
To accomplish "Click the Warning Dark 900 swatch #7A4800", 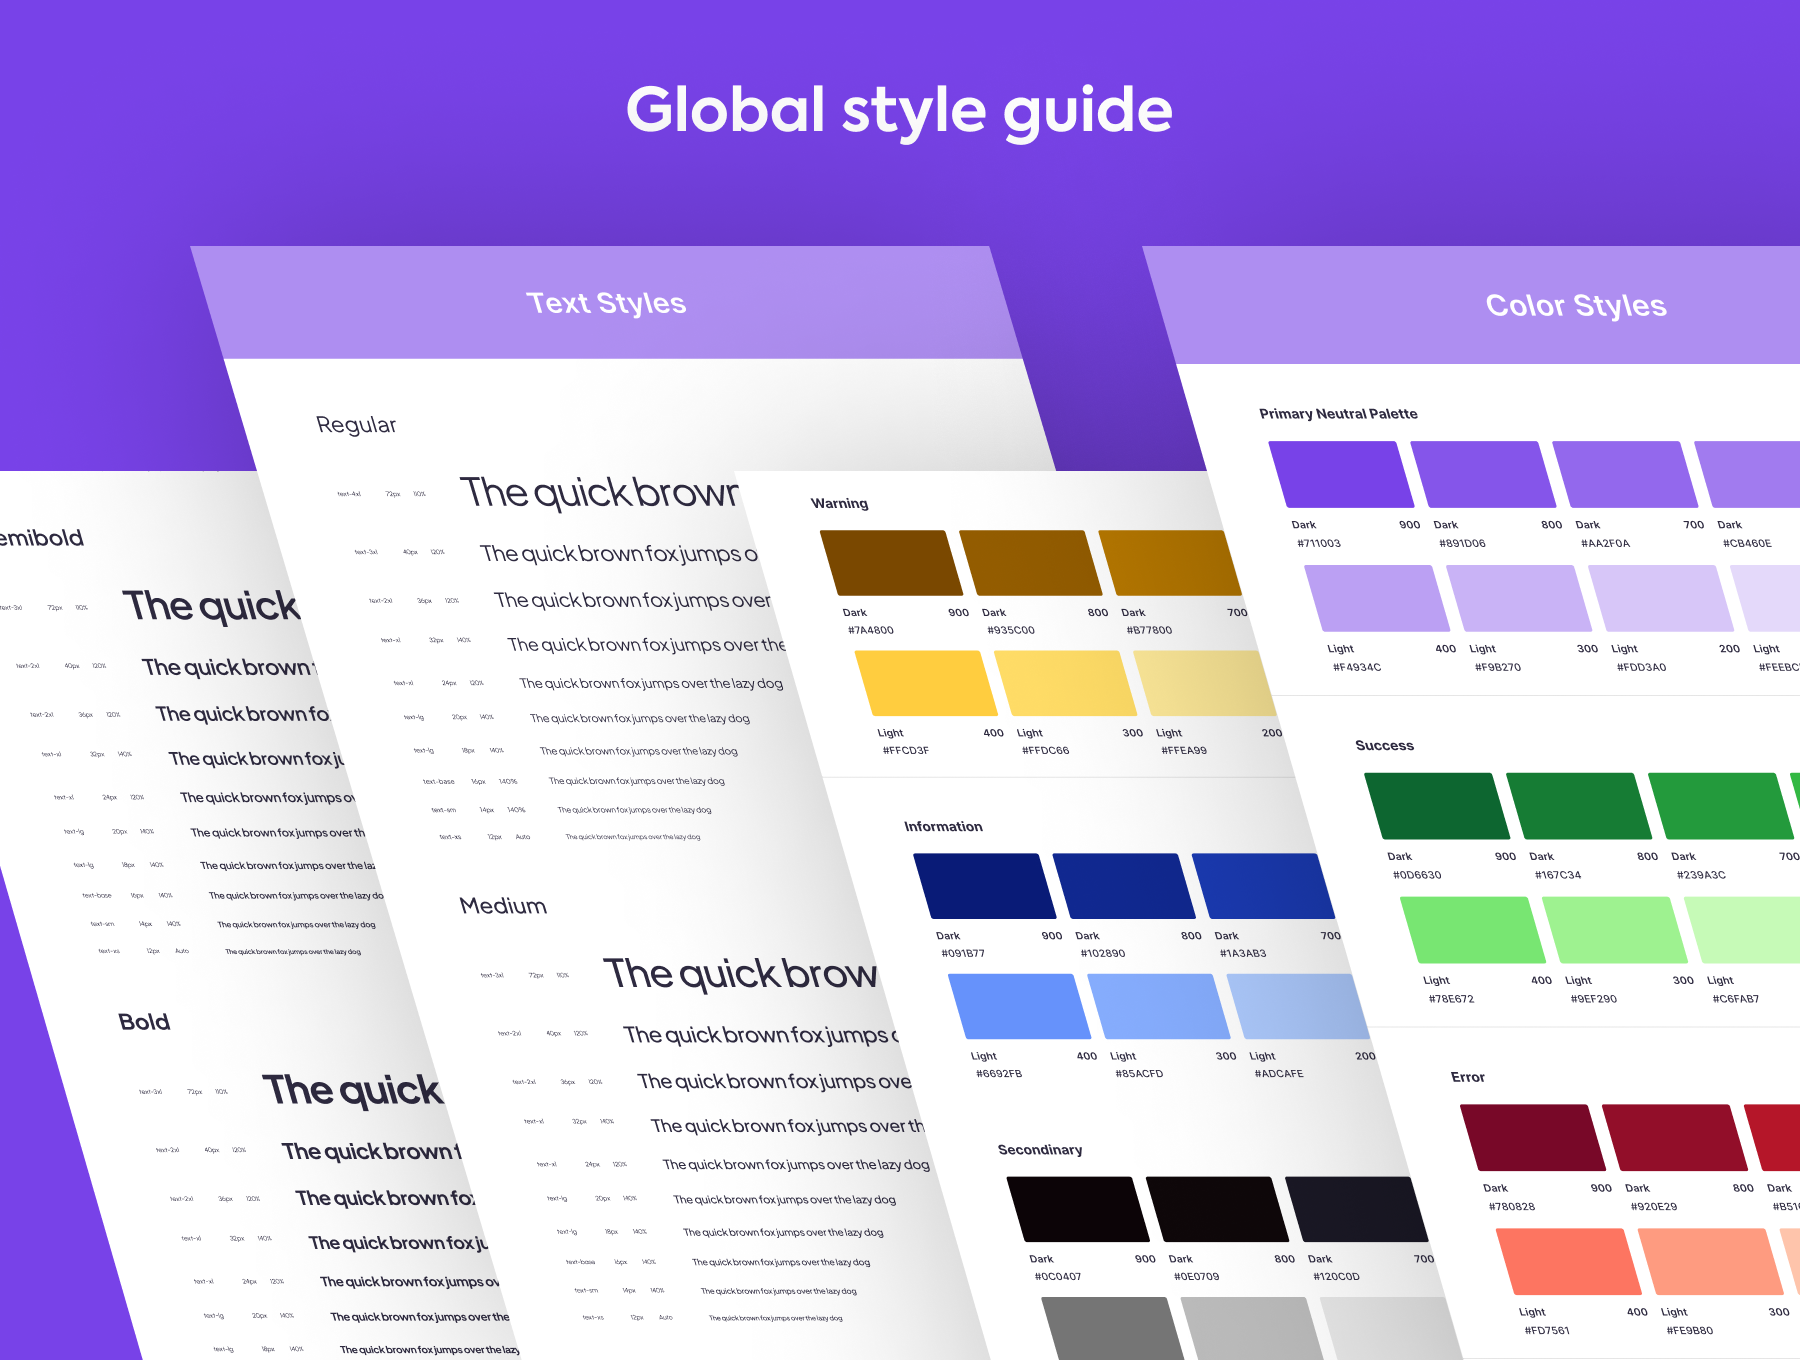I will click(890, 563).
